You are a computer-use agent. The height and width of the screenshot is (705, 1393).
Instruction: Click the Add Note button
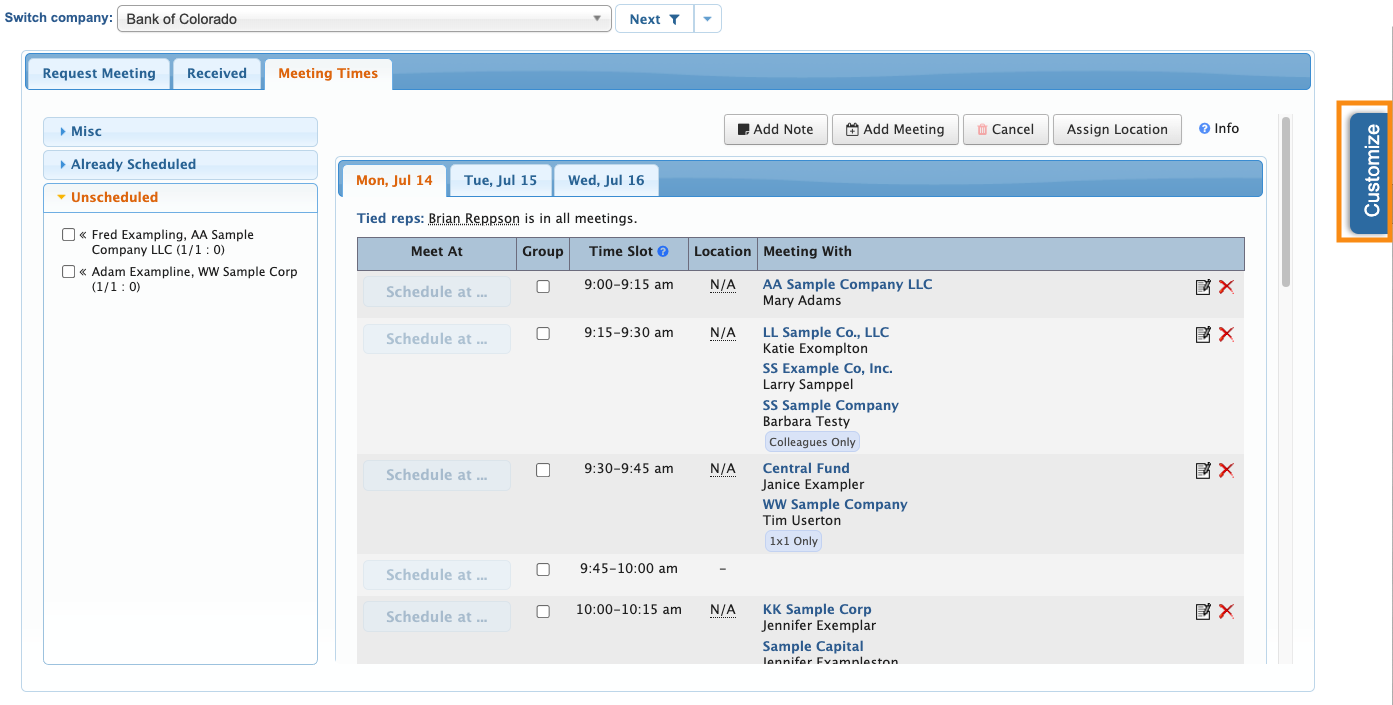776,129
